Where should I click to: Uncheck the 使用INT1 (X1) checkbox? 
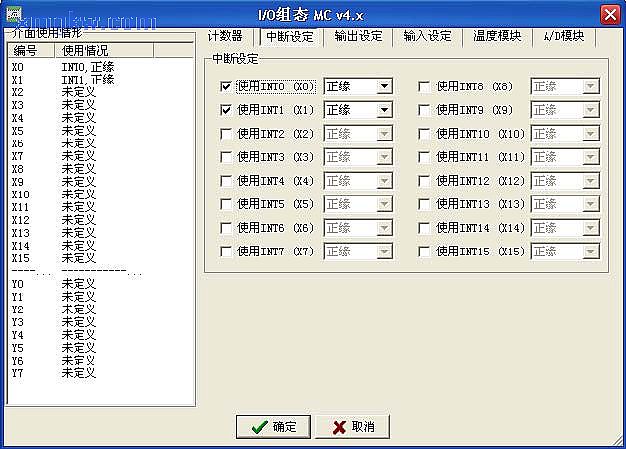pos(226,110)
